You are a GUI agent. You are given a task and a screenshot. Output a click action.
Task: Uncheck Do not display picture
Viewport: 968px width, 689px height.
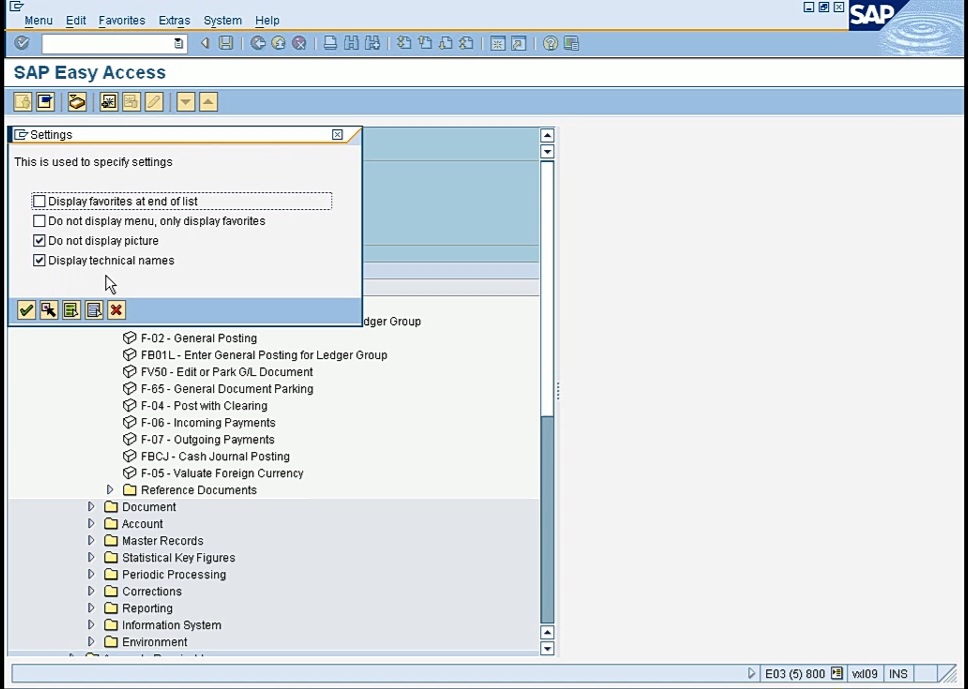pos(39,241)
